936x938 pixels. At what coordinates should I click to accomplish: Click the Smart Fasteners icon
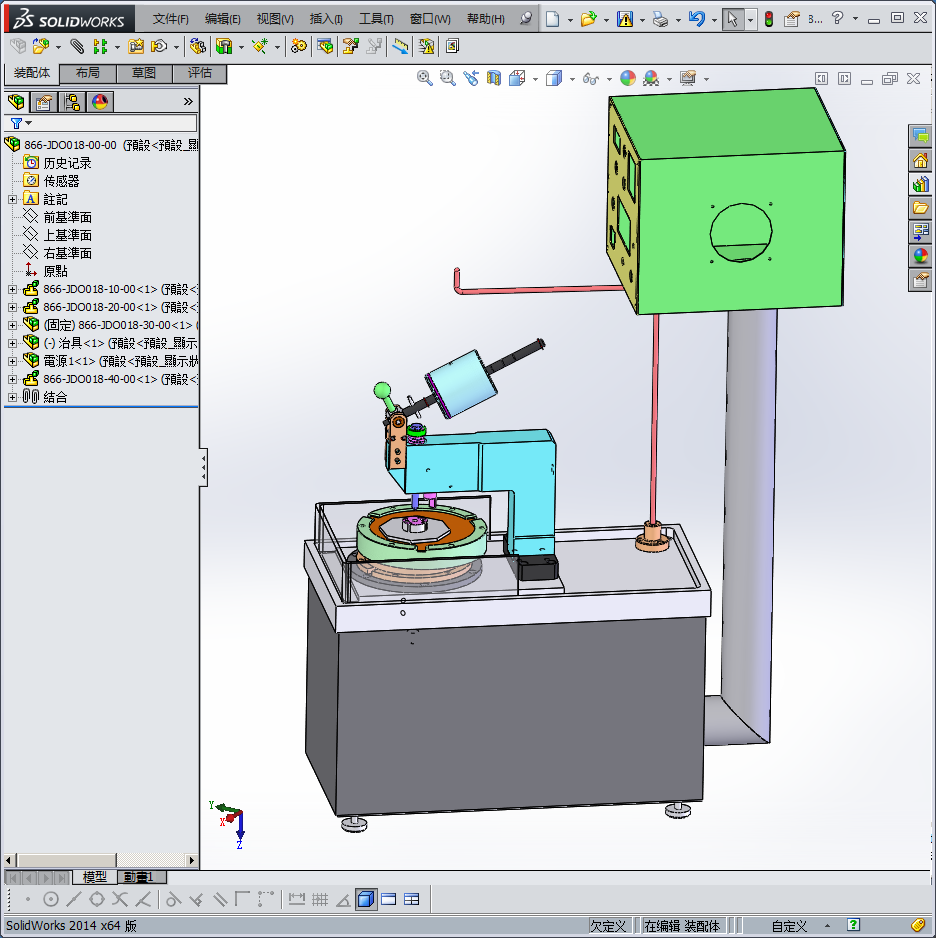(x=136, y=46)
